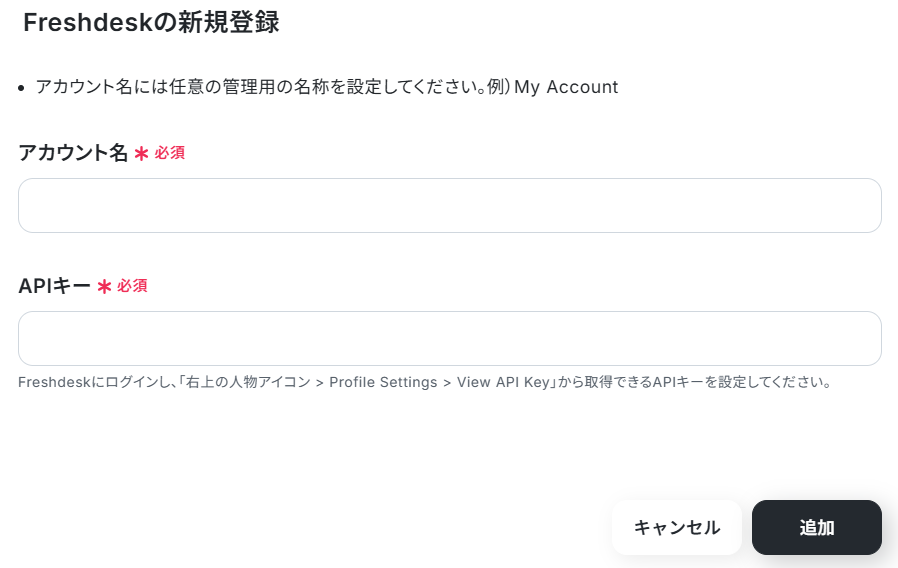Click the アカウント名 text input field
Image resolution: width=898 pixels, height=568 pixels.
point(450,206)
